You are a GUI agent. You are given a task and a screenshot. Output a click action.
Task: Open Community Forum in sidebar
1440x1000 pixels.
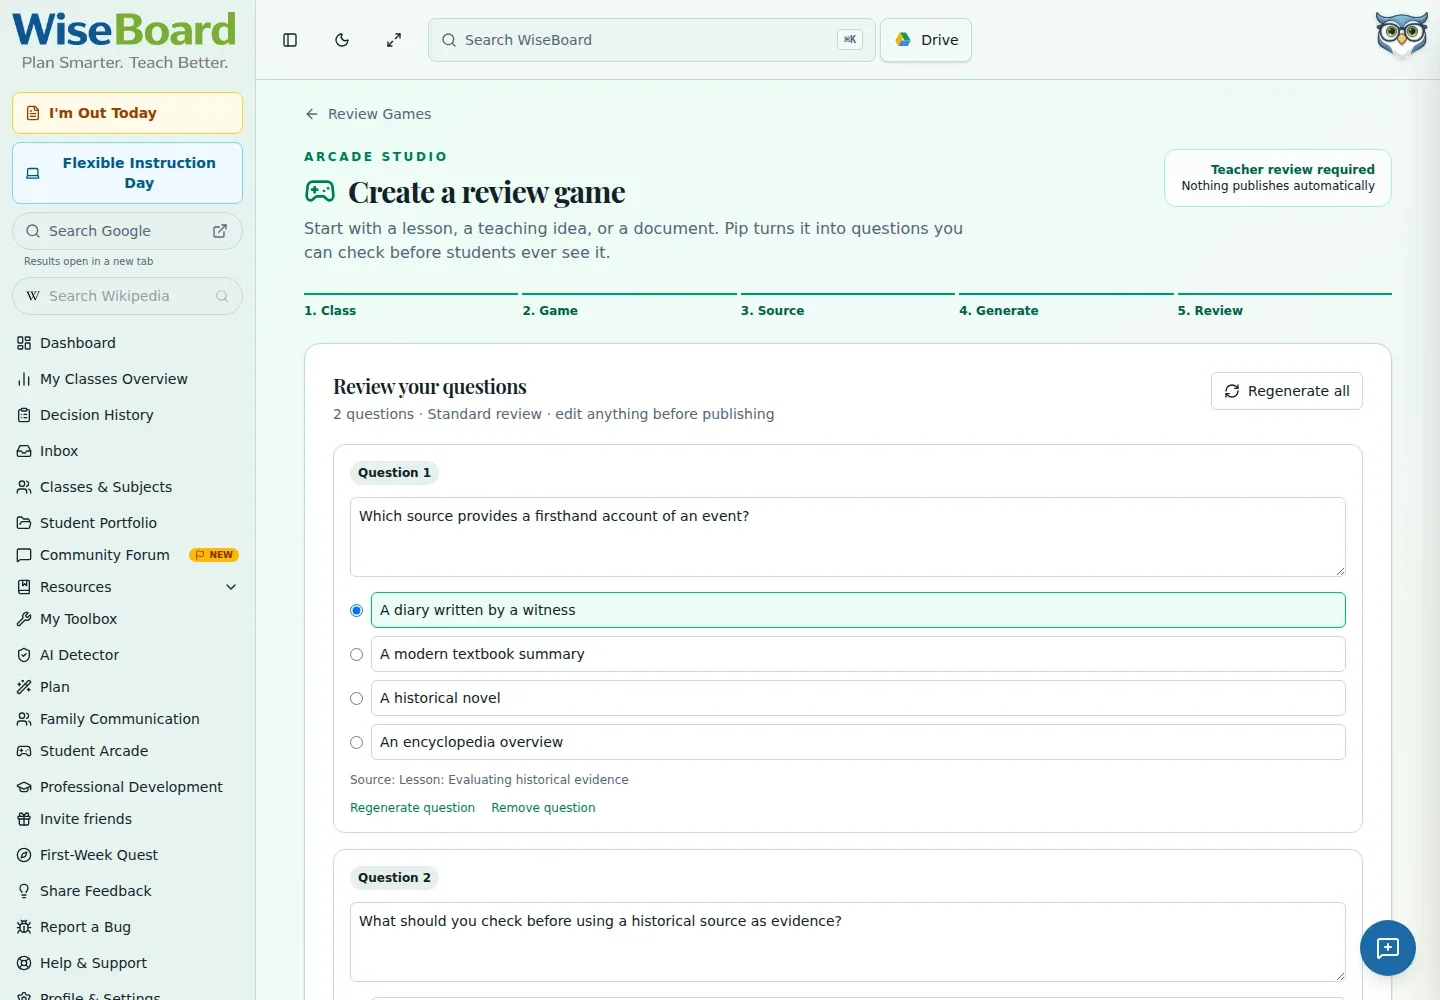127,555
